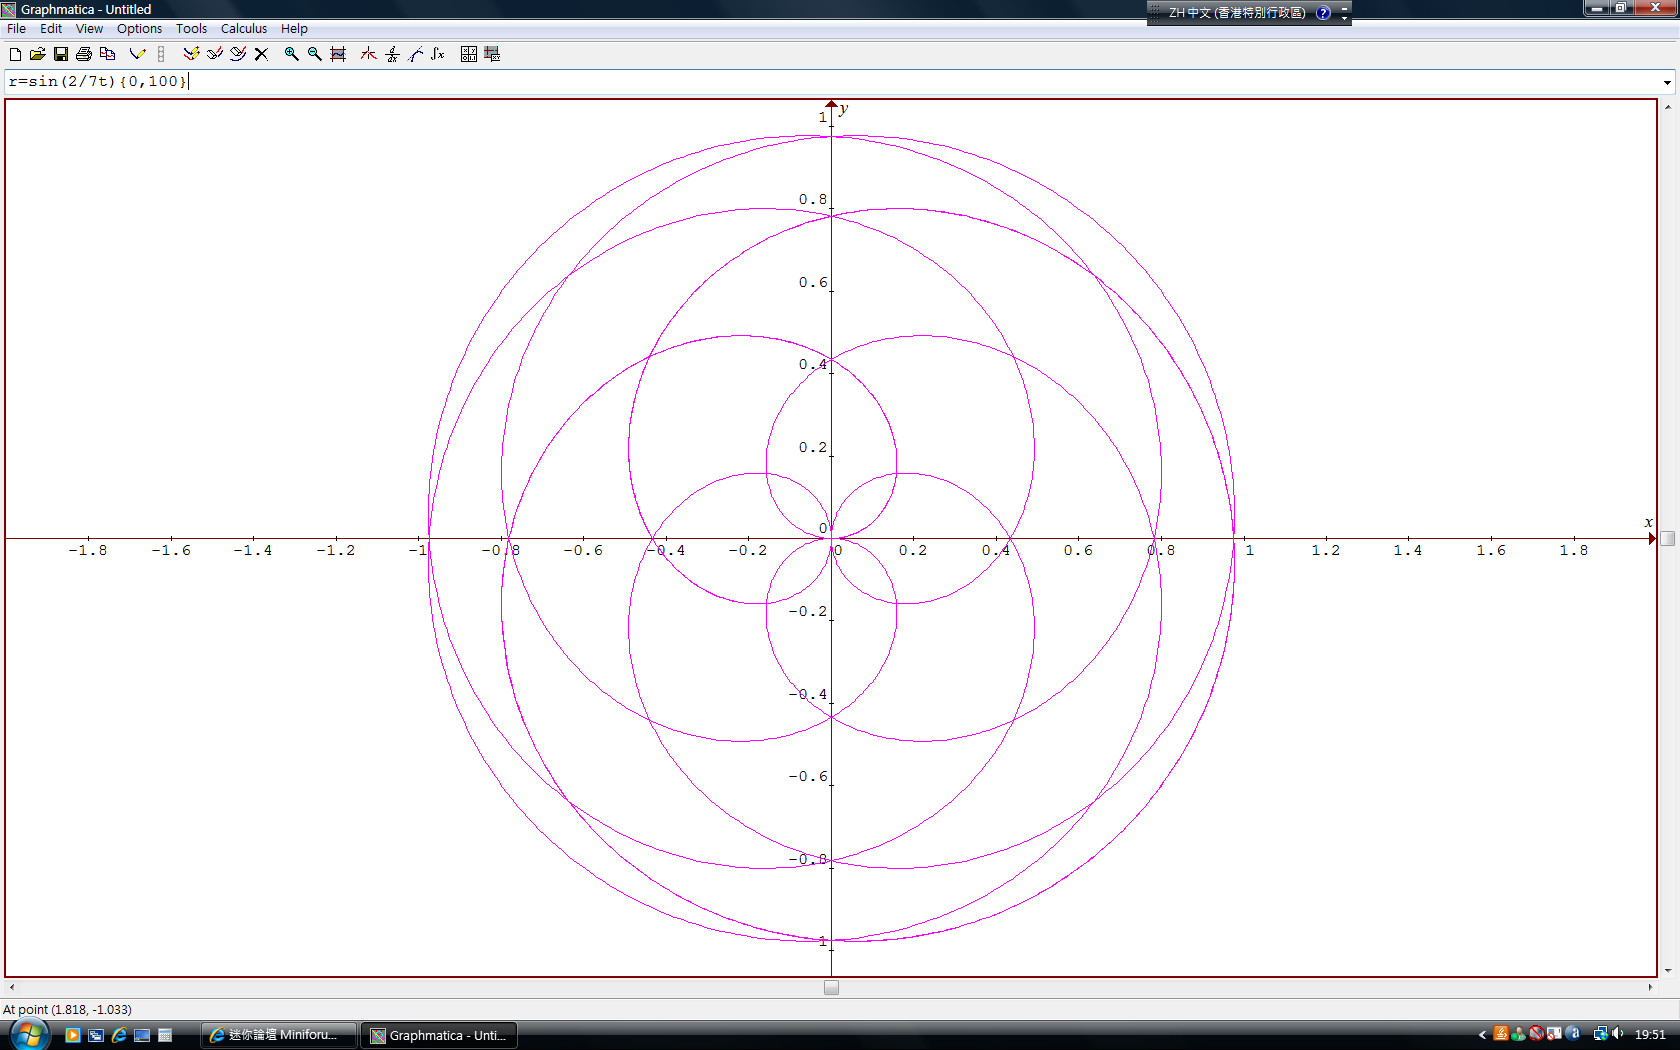Click the horizontal scrollbar left arrow
The width and height of the screenshot is (1680, 1050).
pos(12,987)
